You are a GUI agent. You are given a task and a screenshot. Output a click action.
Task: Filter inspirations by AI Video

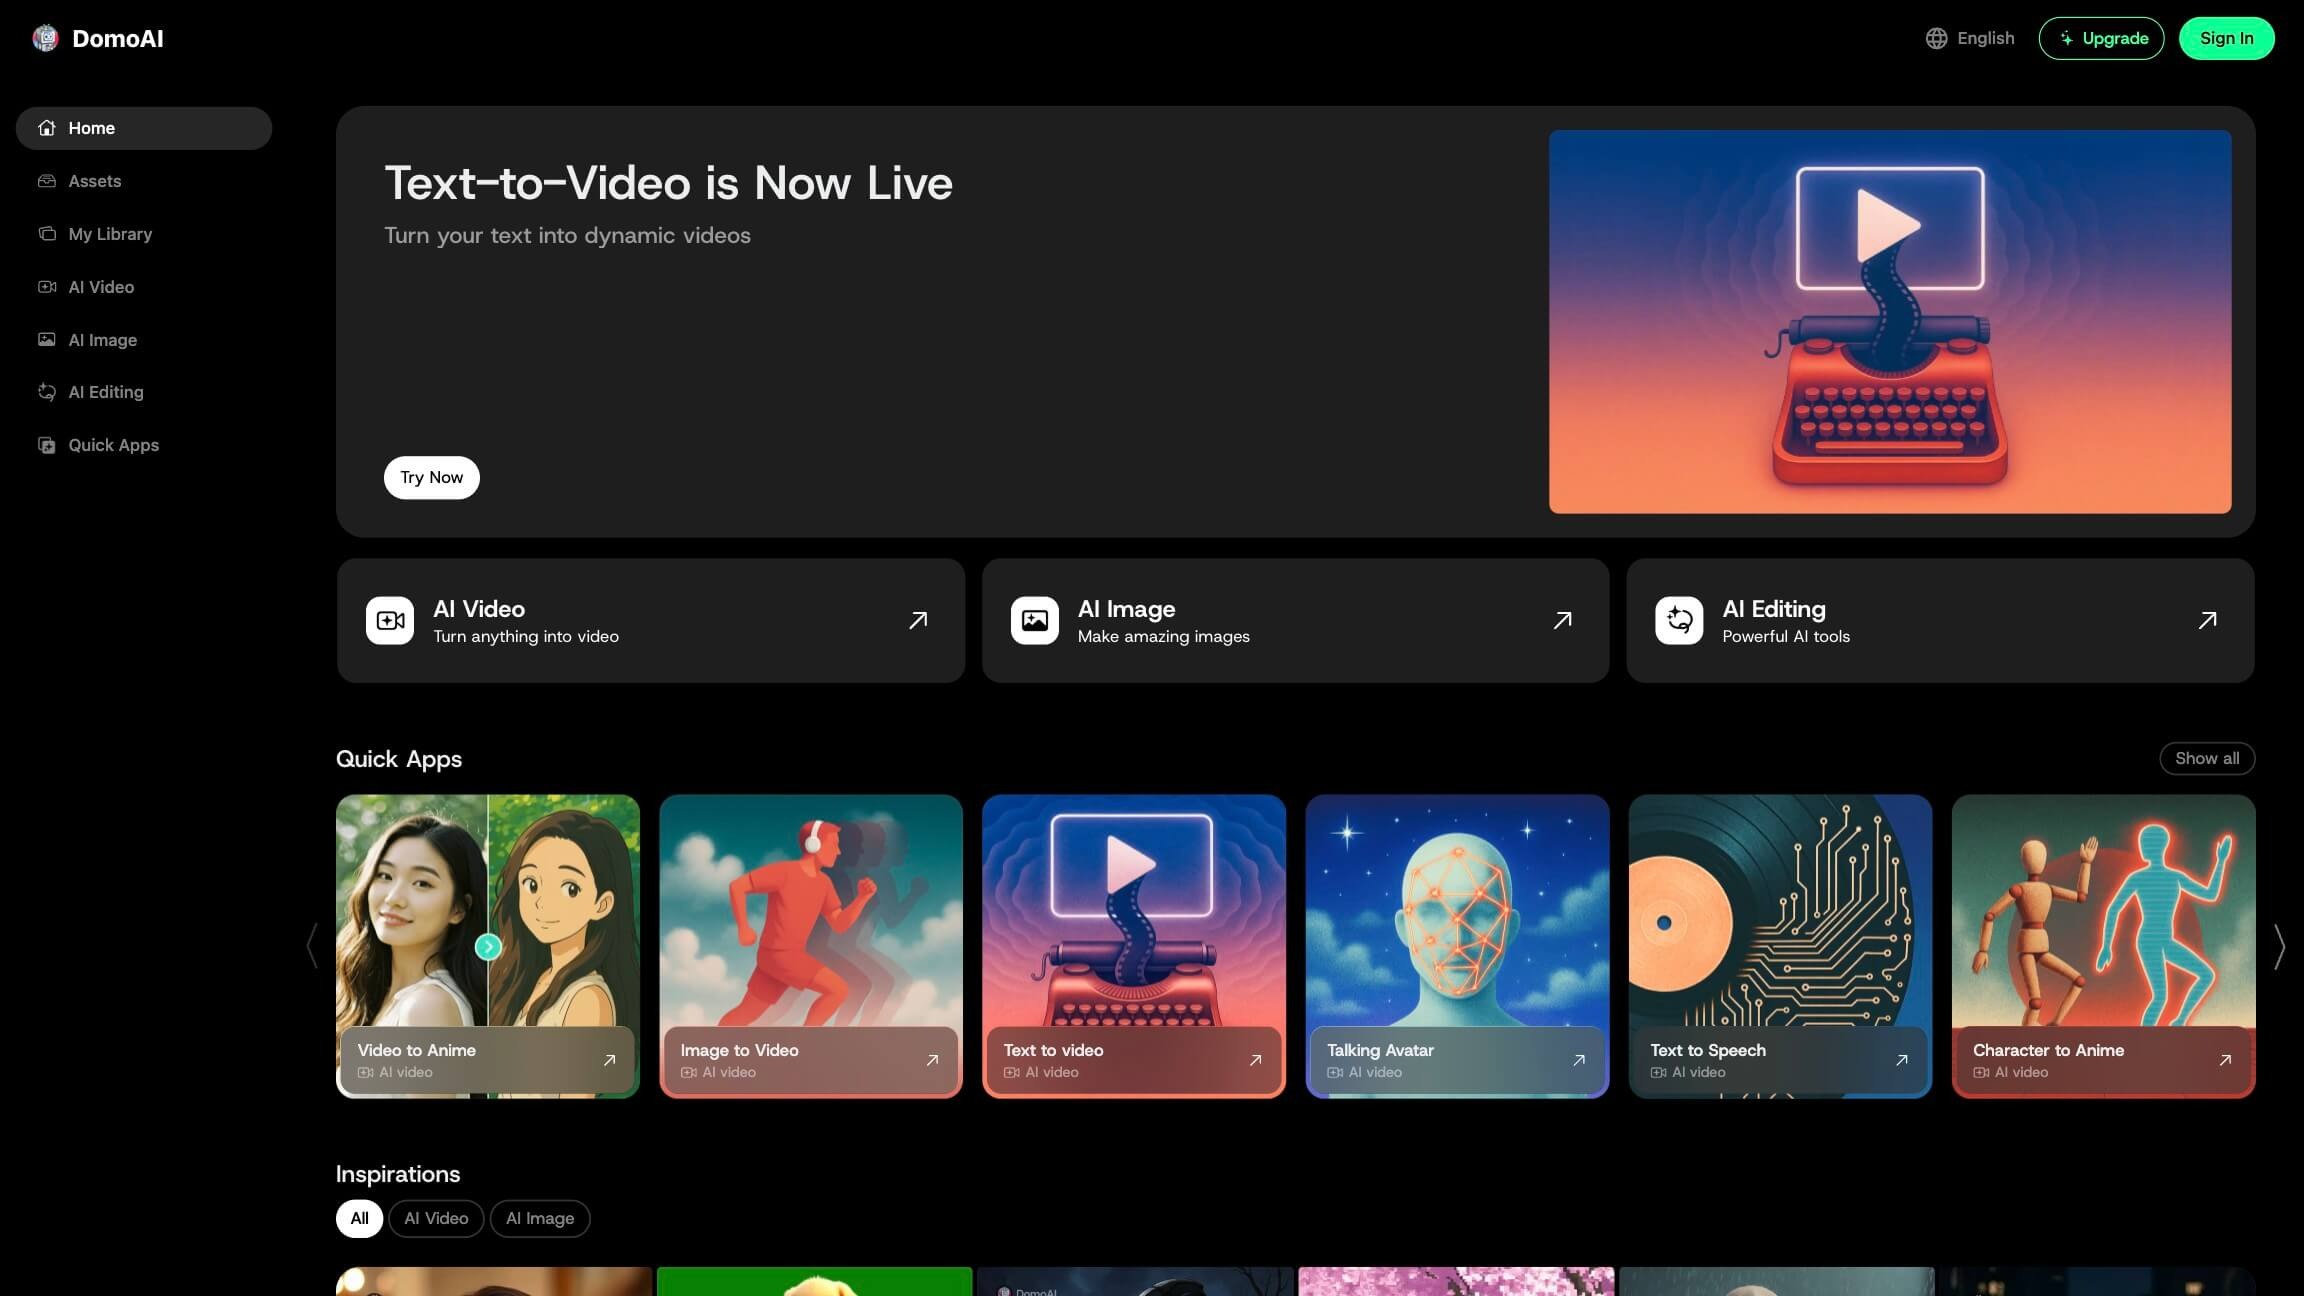[436, 1218]
